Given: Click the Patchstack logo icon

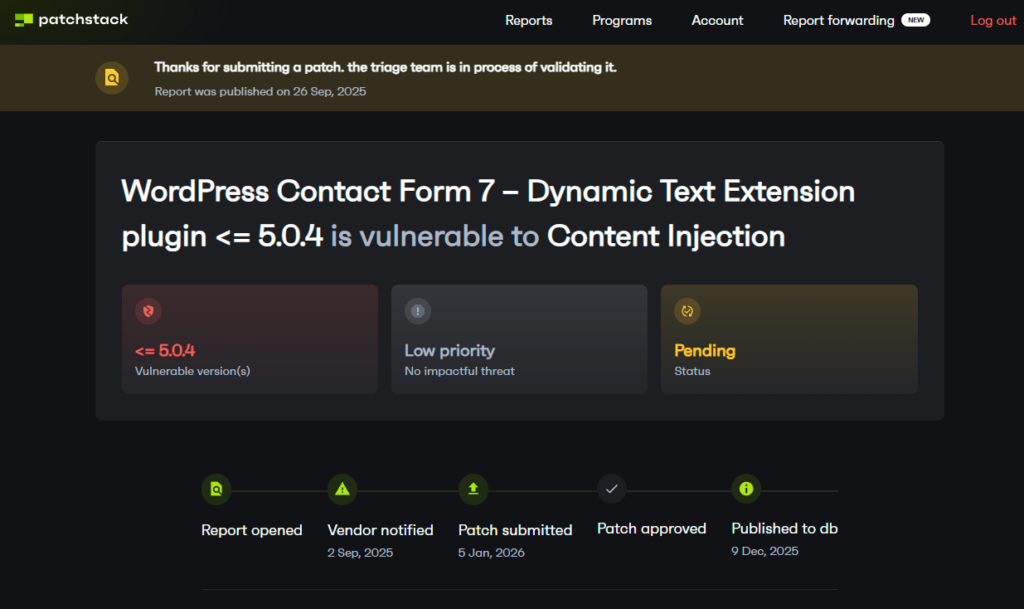Looking at the screenshot, I should pyautogui.click(x=24, y=20).
